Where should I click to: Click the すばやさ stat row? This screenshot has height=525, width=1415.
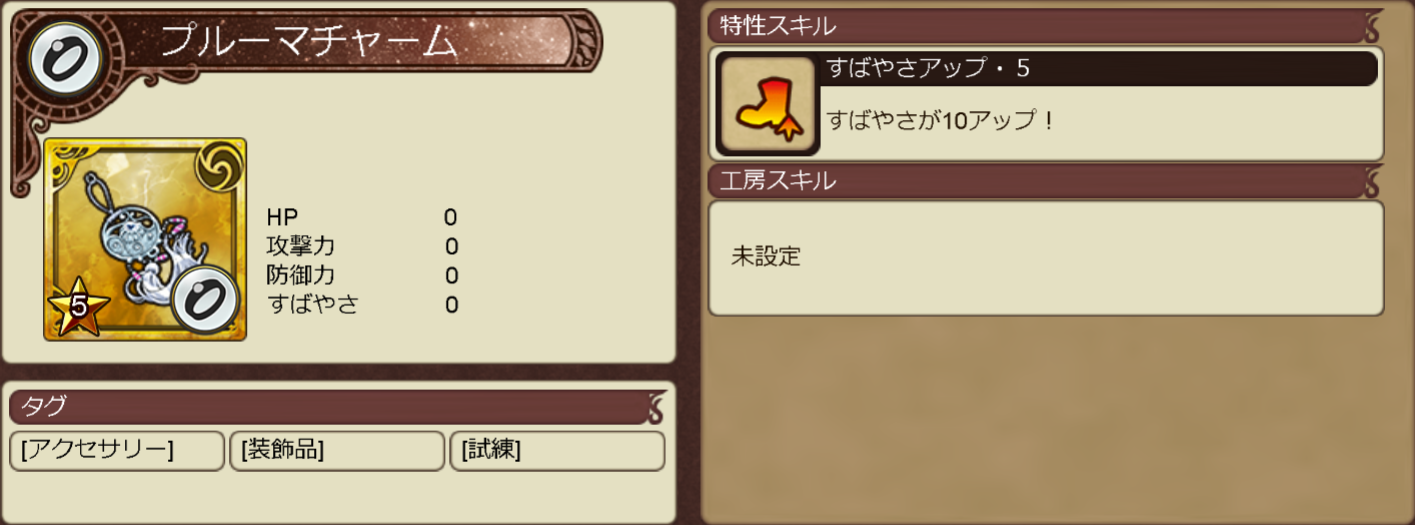[x=363, y=305]
